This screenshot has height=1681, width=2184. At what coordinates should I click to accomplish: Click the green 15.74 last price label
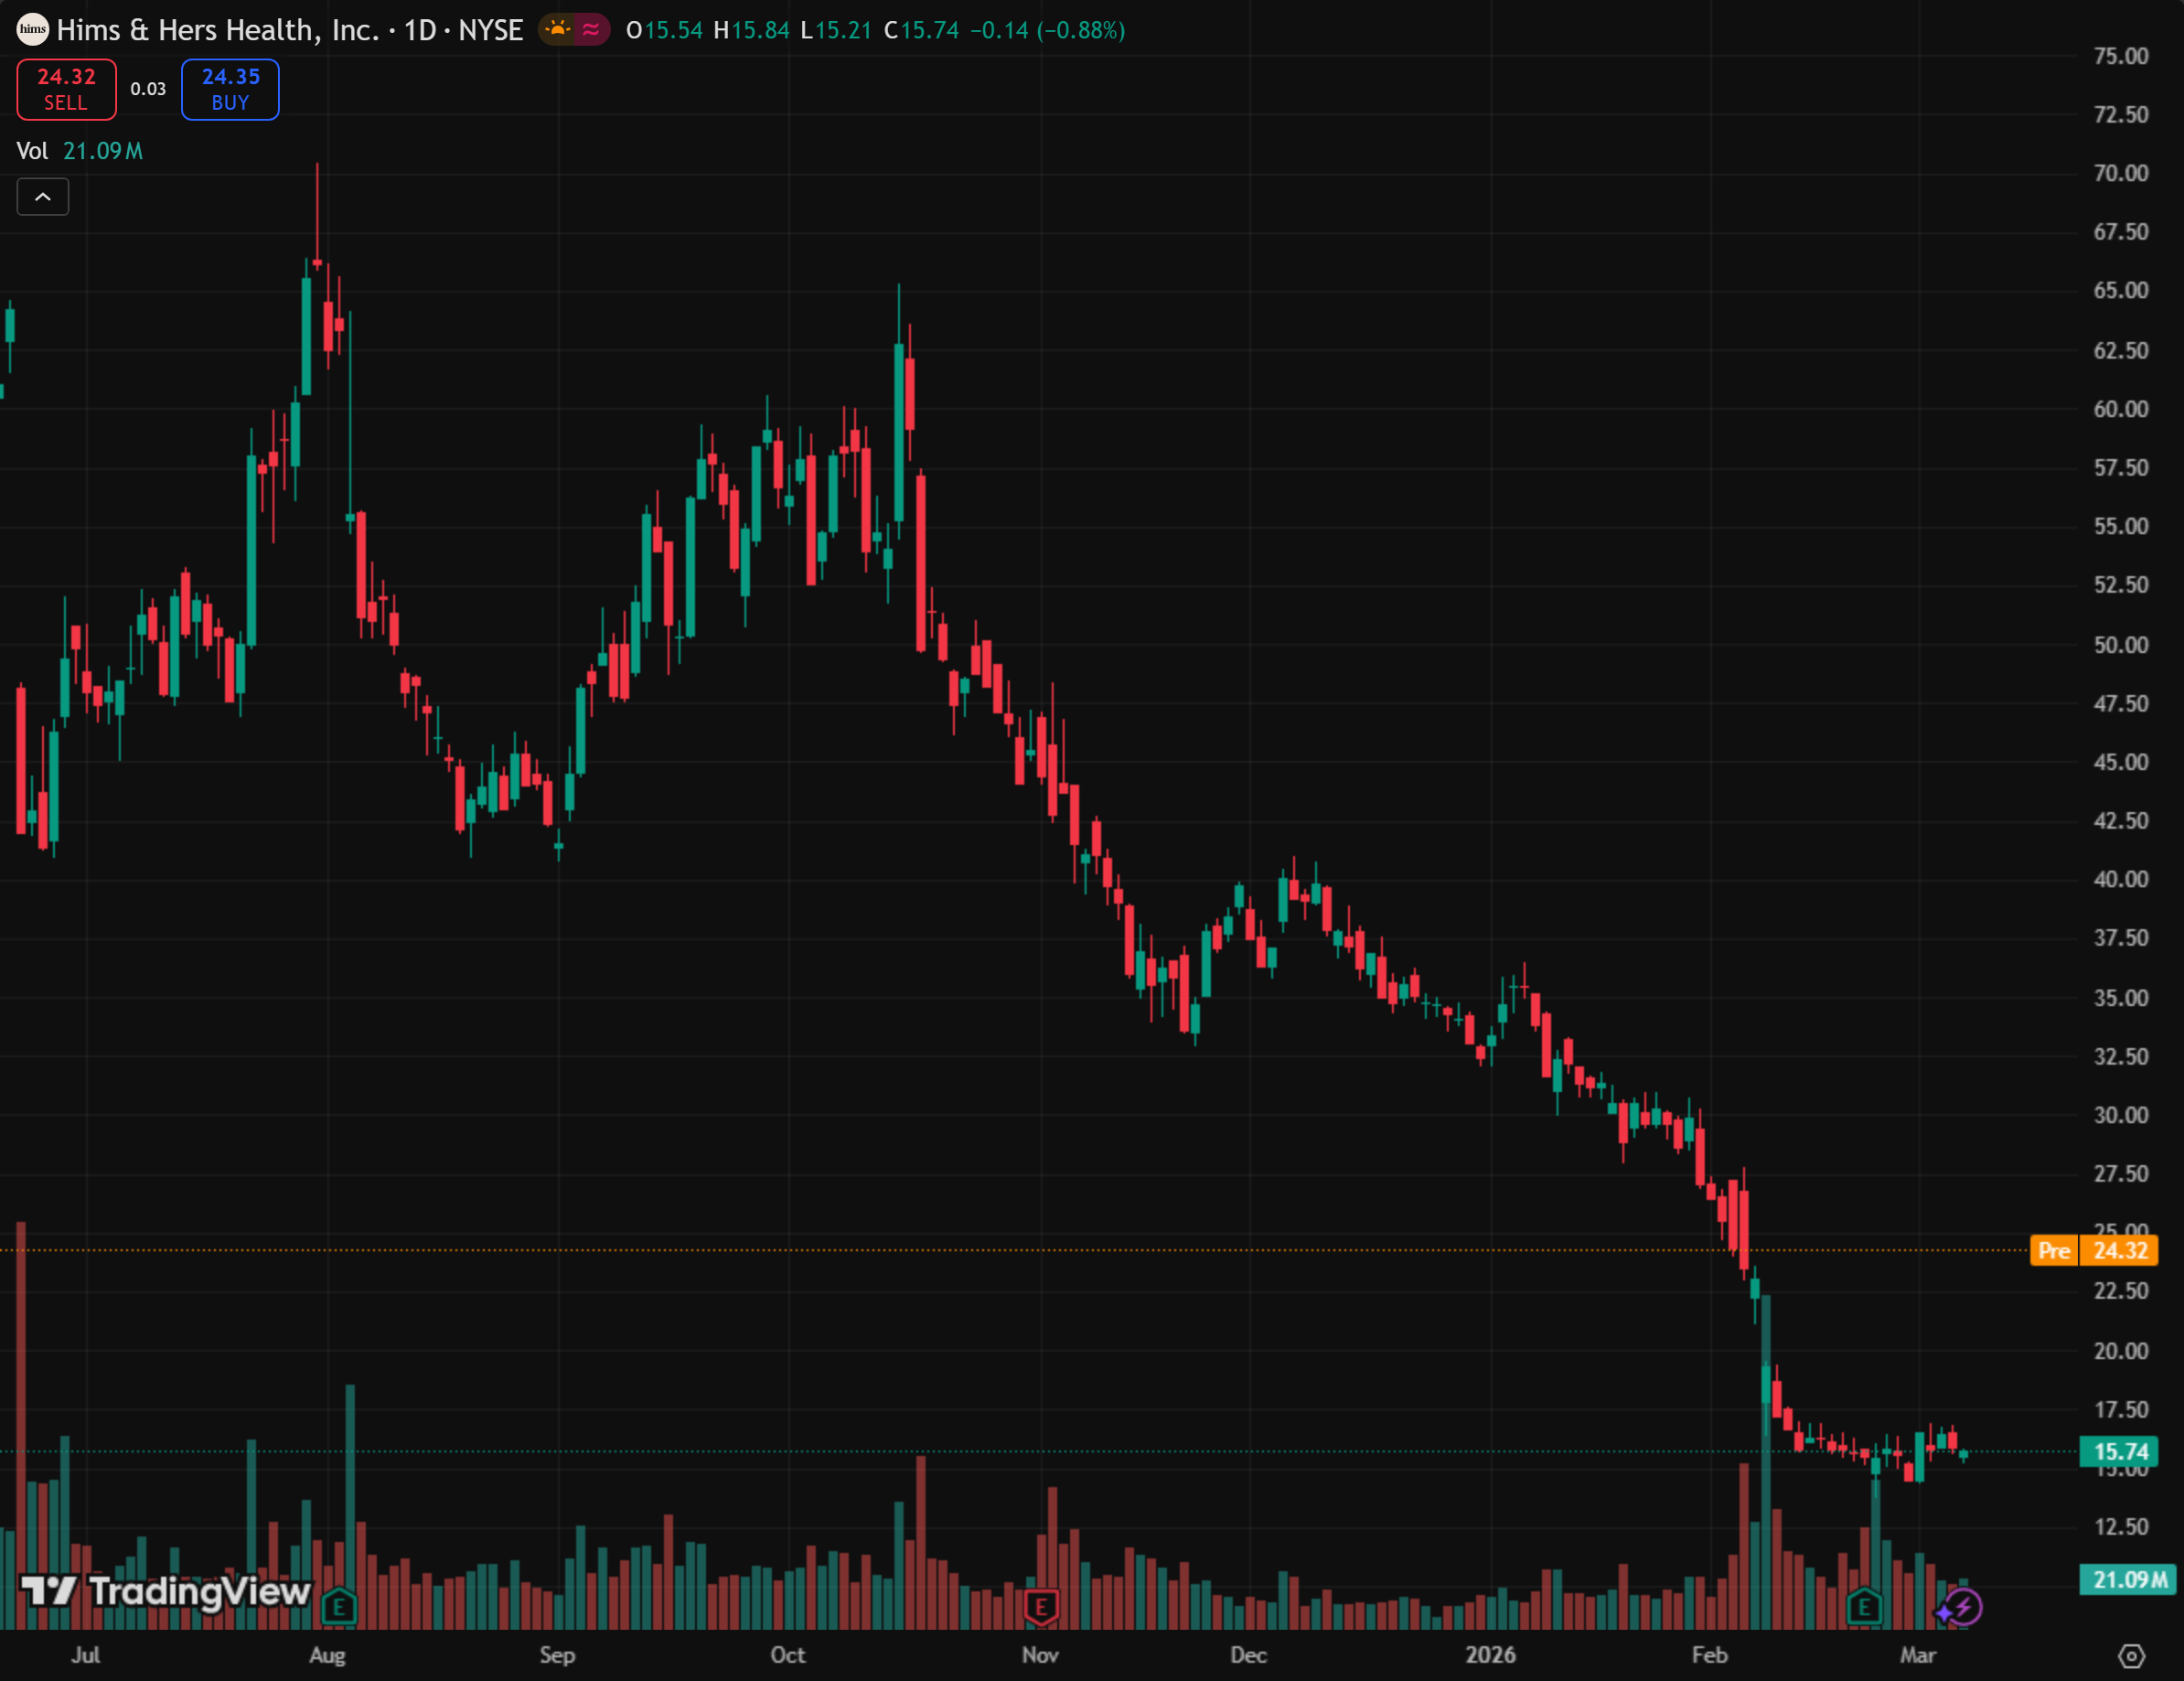point(2120,1451)
